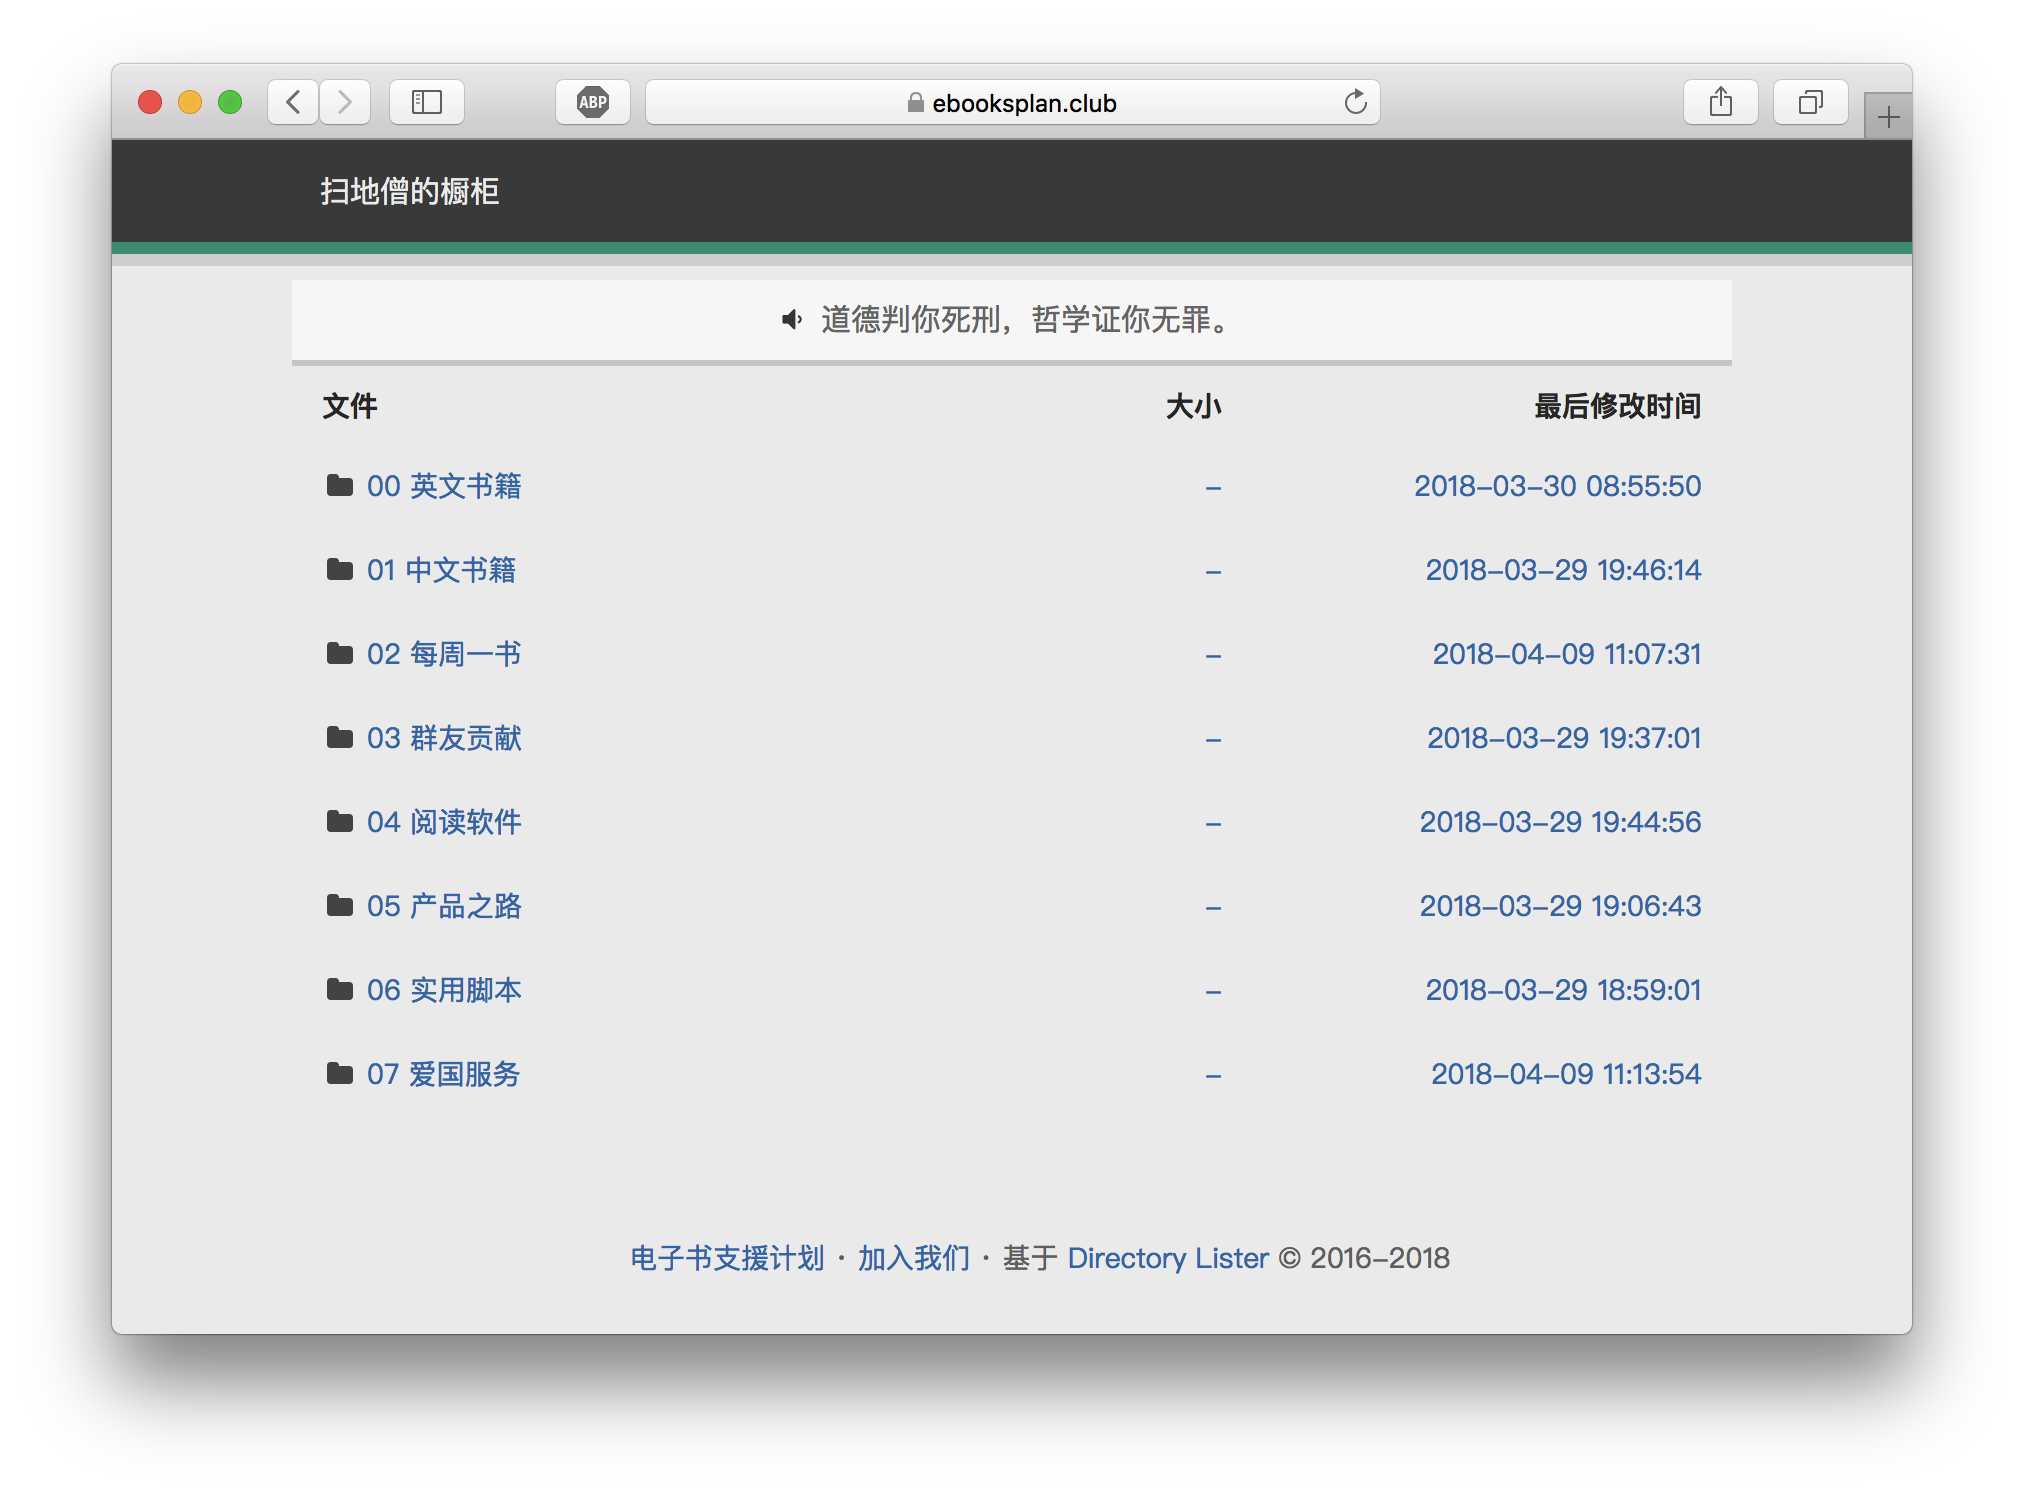Click the 扫地僧的橱柜 site title
The height and width of the screenshot is (1494, 2024).
(410, 191)
